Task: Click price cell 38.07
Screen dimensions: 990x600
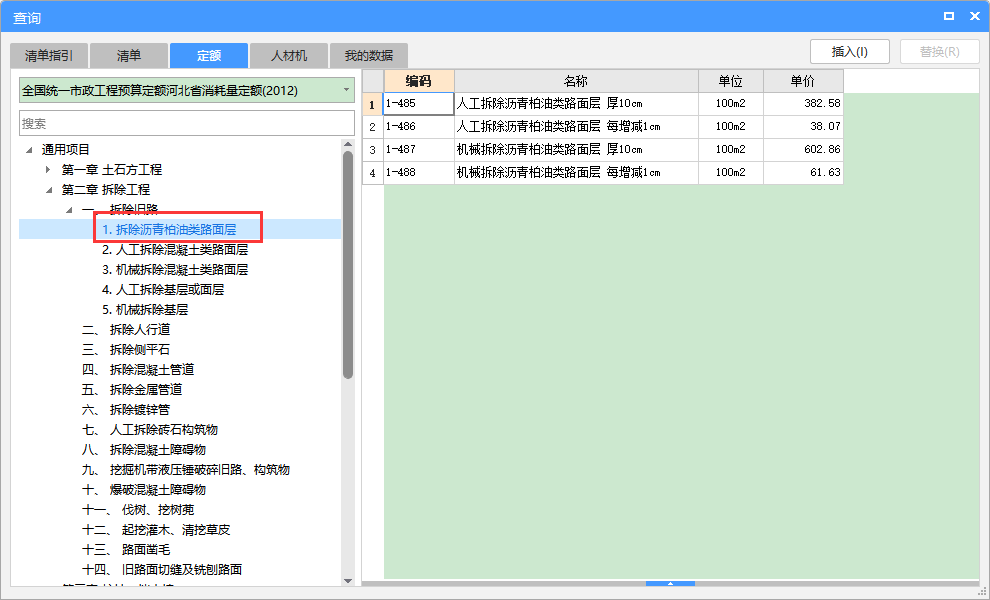Action: click(x=803, y=126)
